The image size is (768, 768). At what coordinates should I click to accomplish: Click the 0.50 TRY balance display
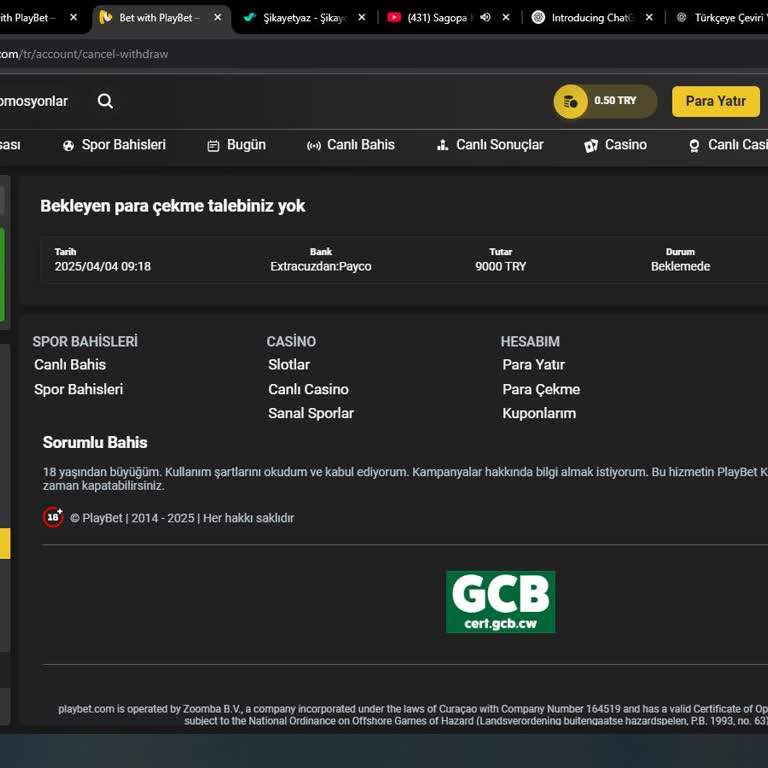coord(615,101)
